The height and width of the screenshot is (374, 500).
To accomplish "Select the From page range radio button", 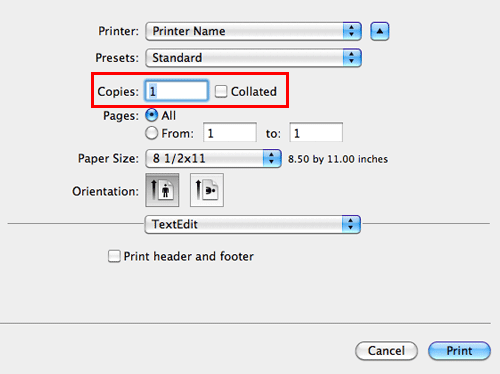I will point(152,133).
